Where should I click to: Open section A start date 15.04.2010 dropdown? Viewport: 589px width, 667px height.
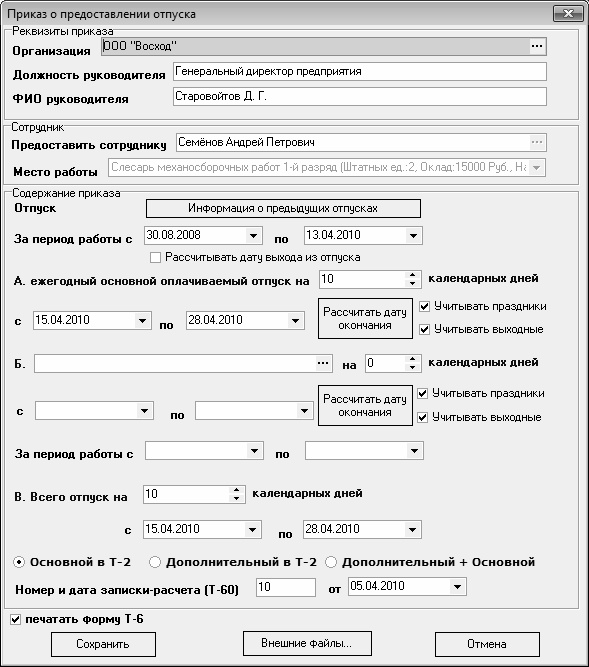point(142,320)
